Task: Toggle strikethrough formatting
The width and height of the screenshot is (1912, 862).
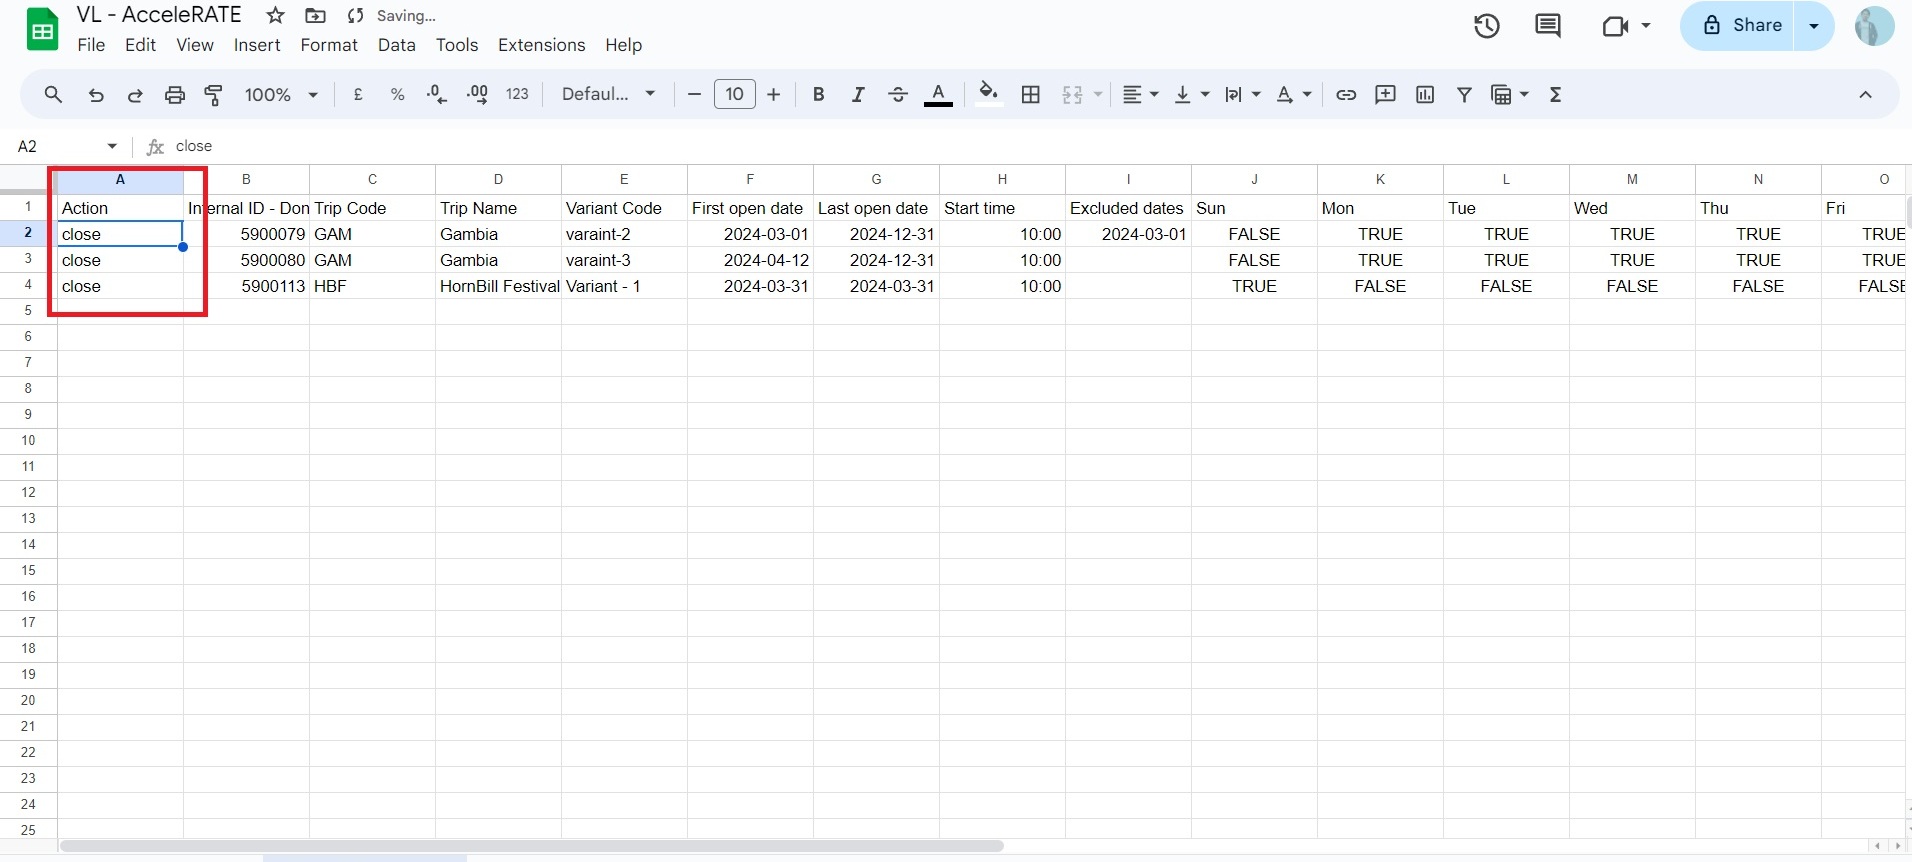Action: 897,95
